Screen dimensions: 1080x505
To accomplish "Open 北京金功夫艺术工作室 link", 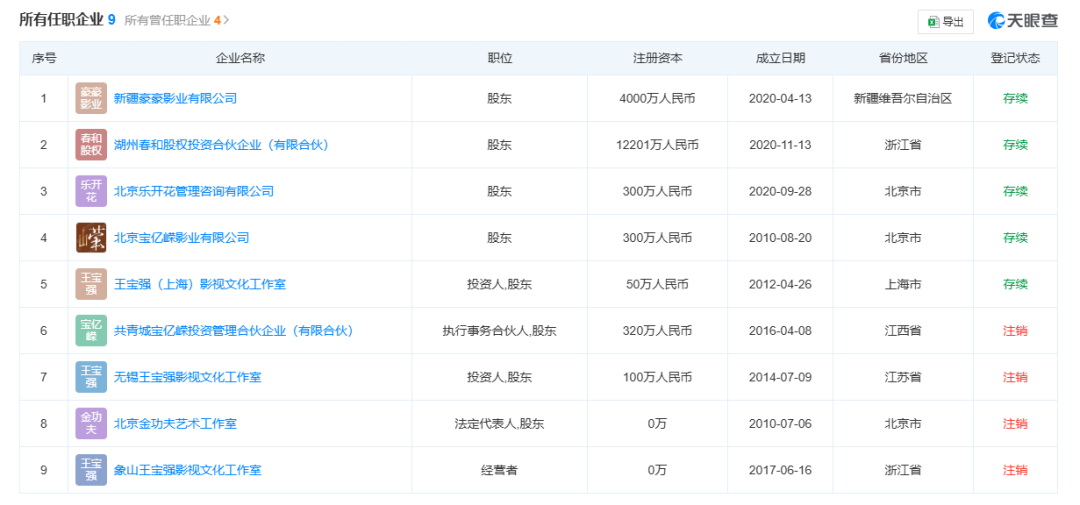I will point(175,424).
